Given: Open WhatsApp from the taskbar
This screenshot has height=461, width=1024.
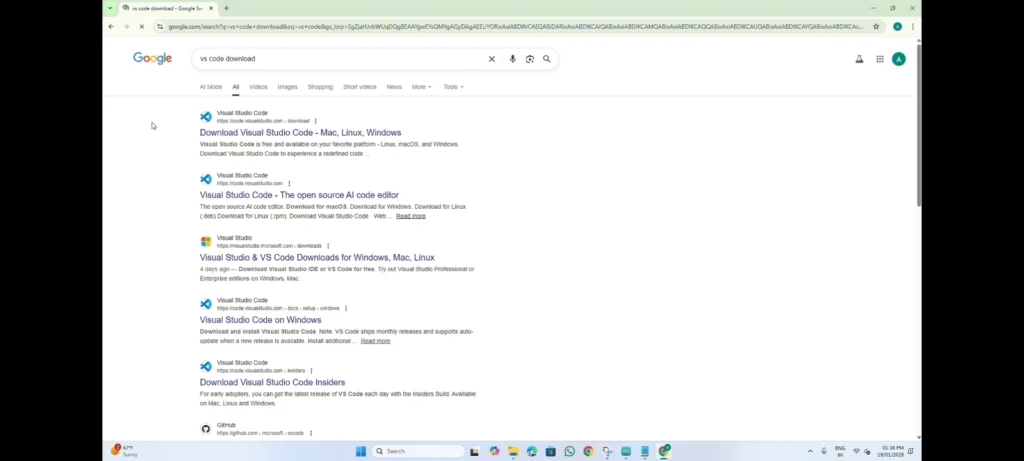Looking at the screenshot, I should tap(569, 451).
